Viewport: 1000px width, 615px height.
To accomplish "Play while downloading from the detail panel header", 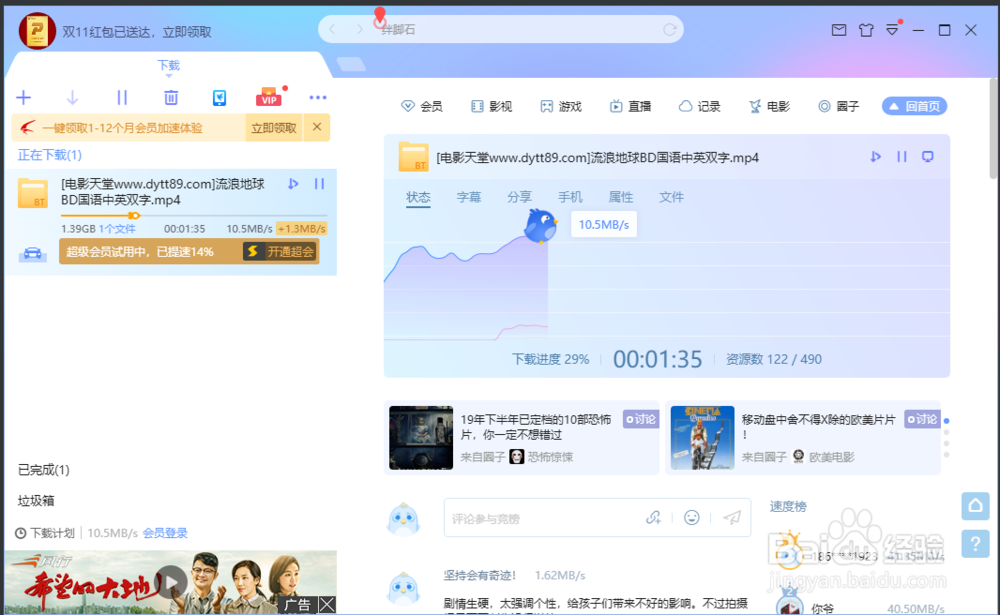I will 876,156.
